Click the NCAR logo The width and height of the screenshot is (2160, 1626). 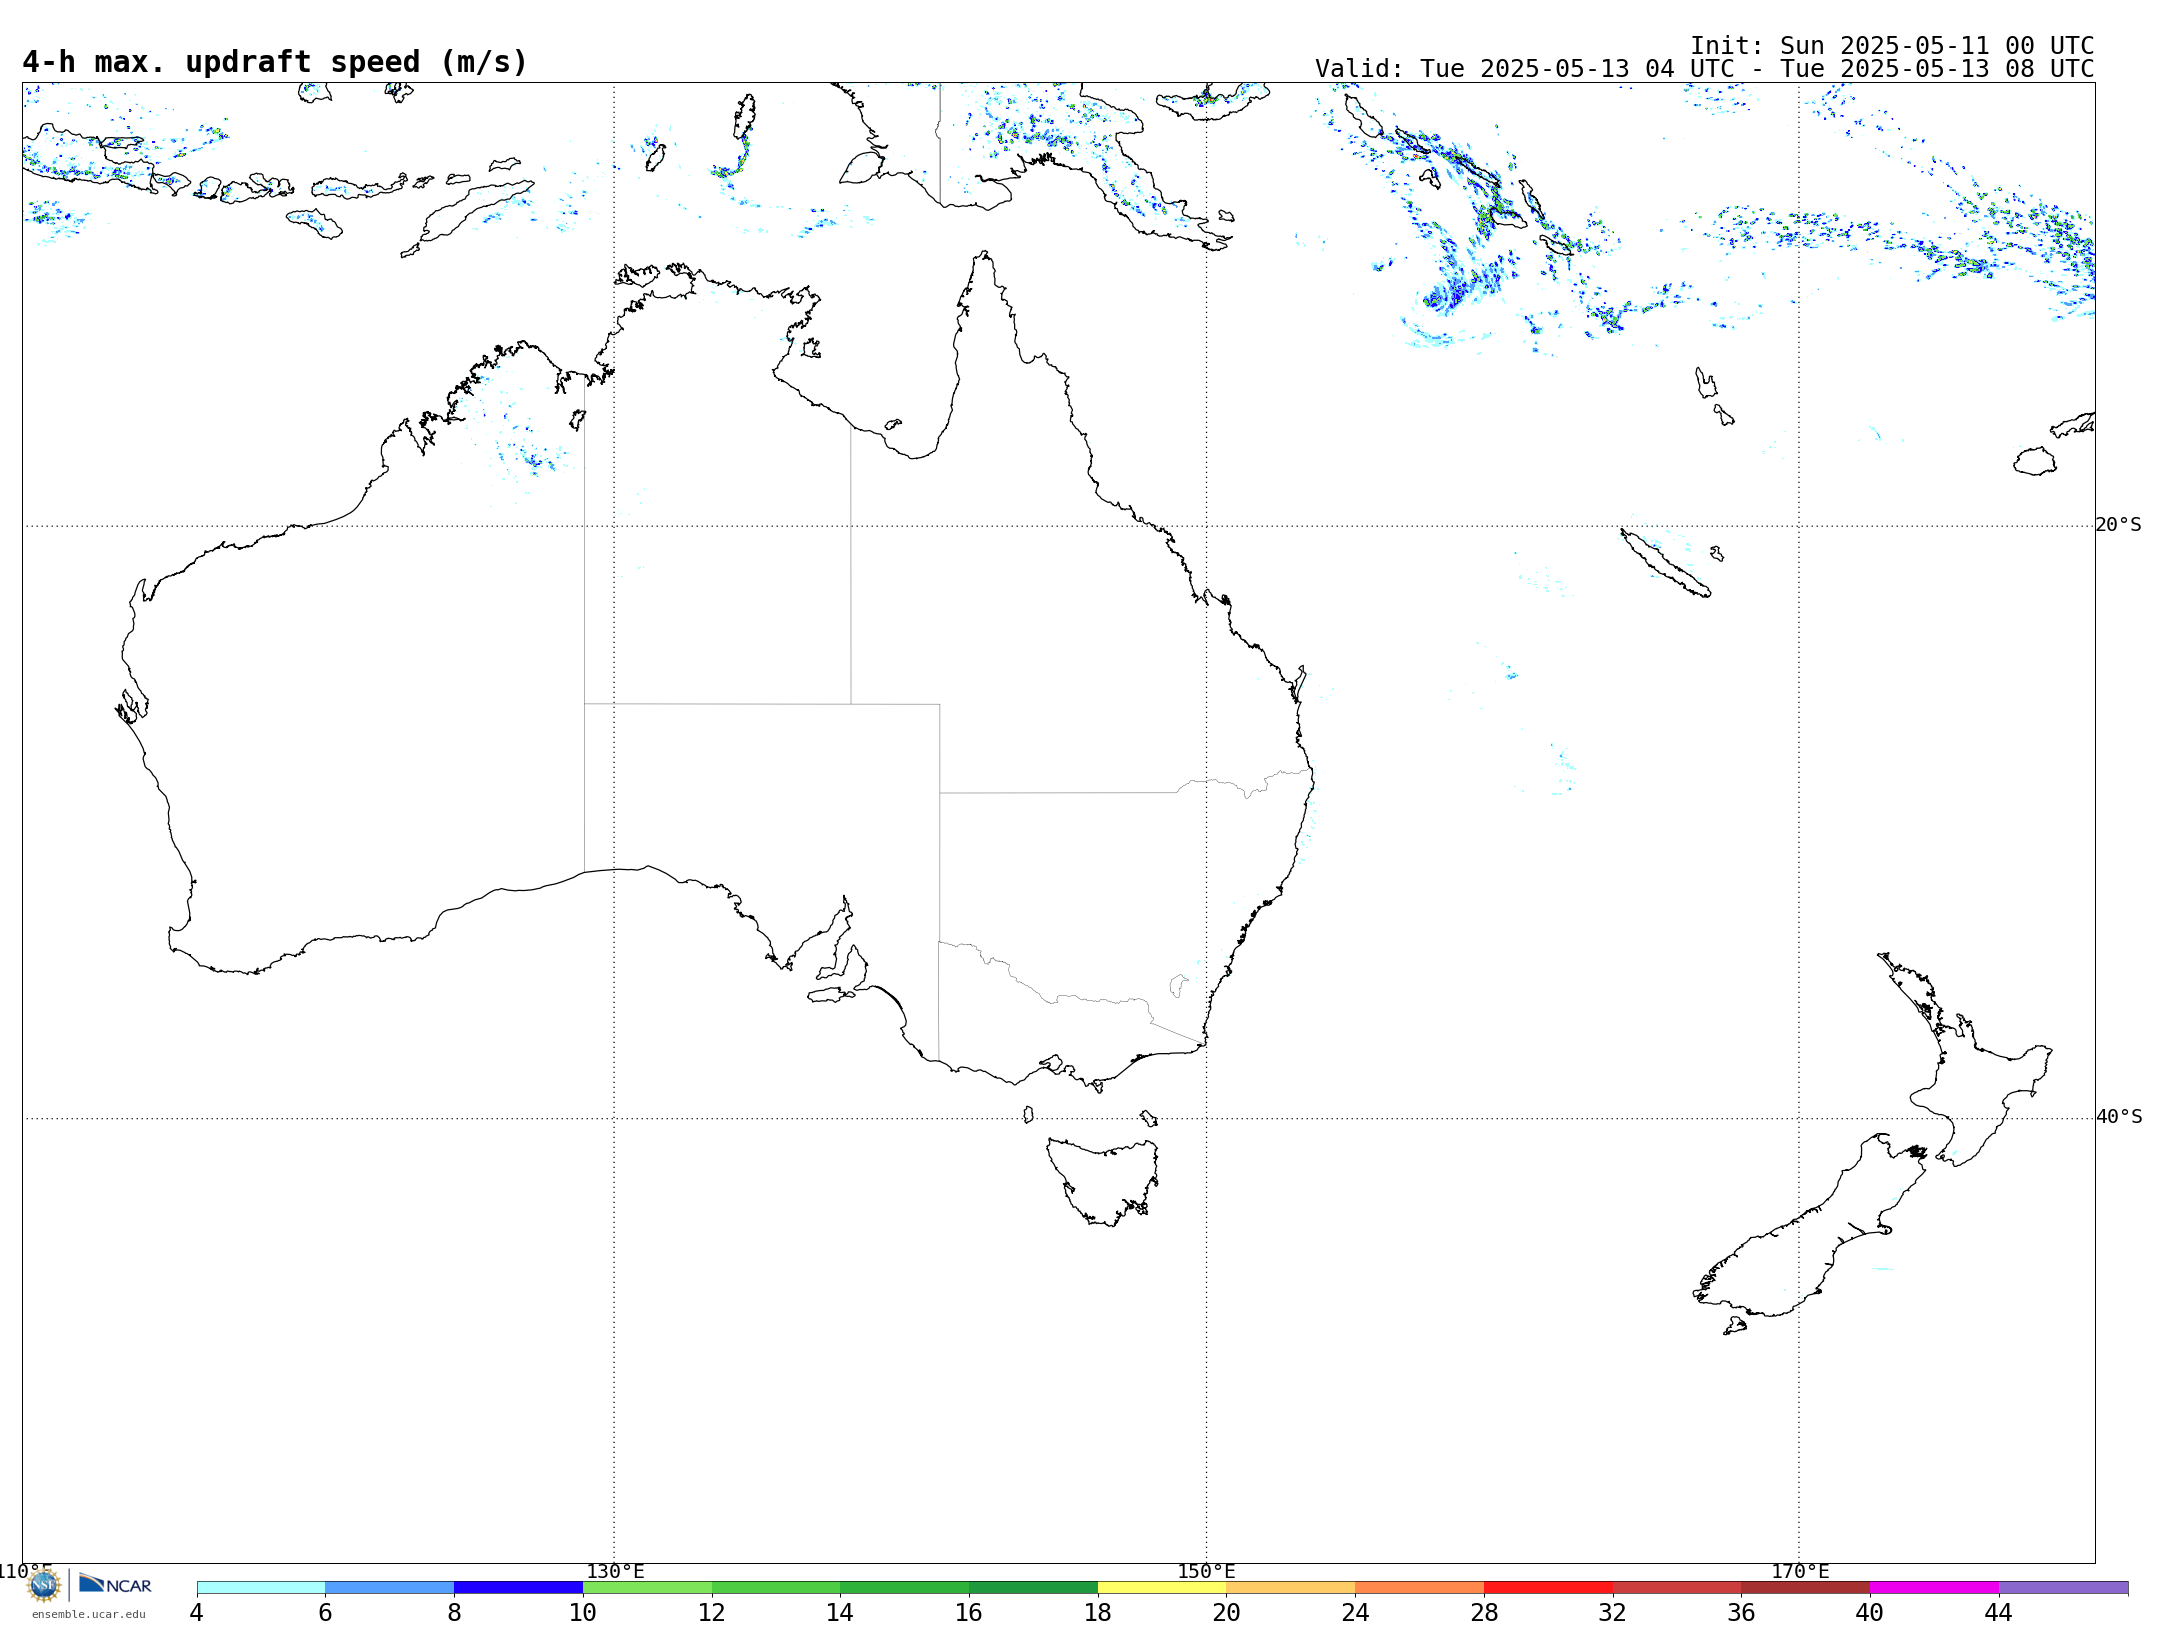point(115,1584)
